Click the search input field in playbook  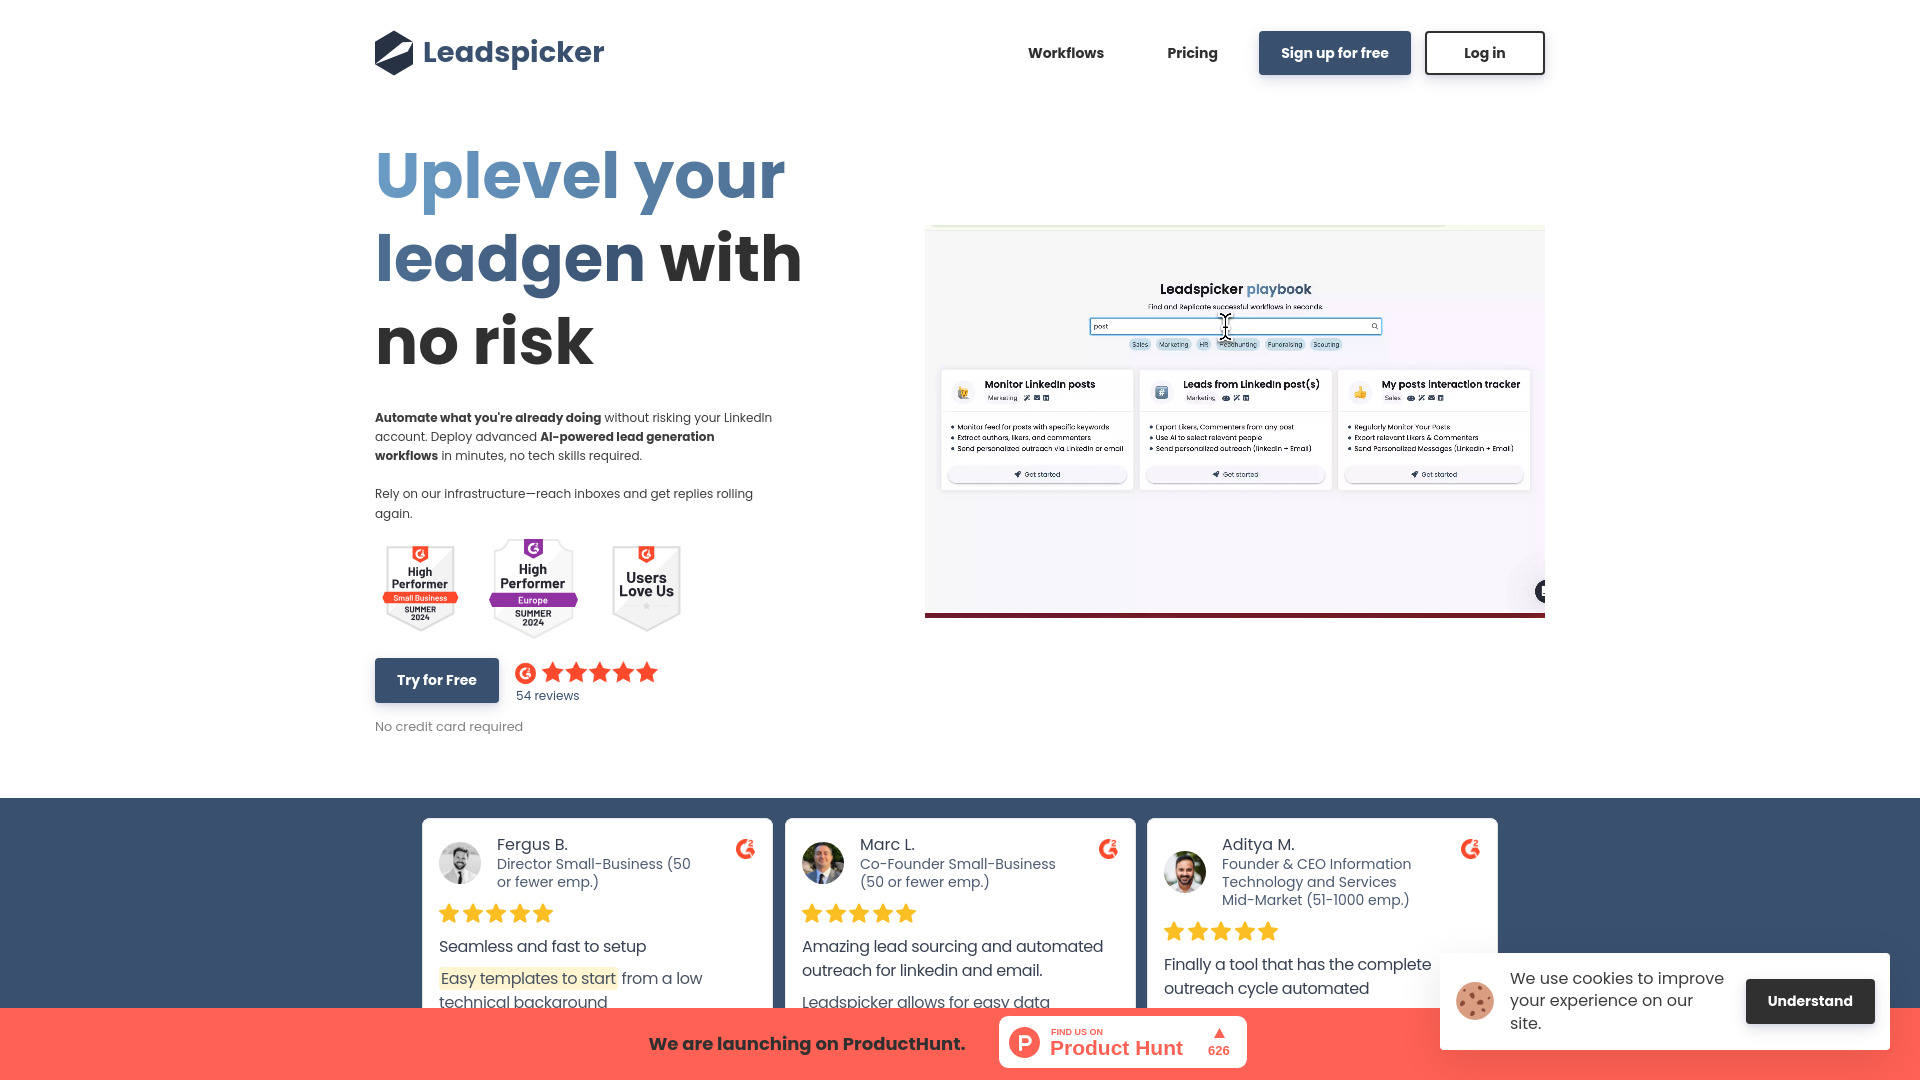1234,326
